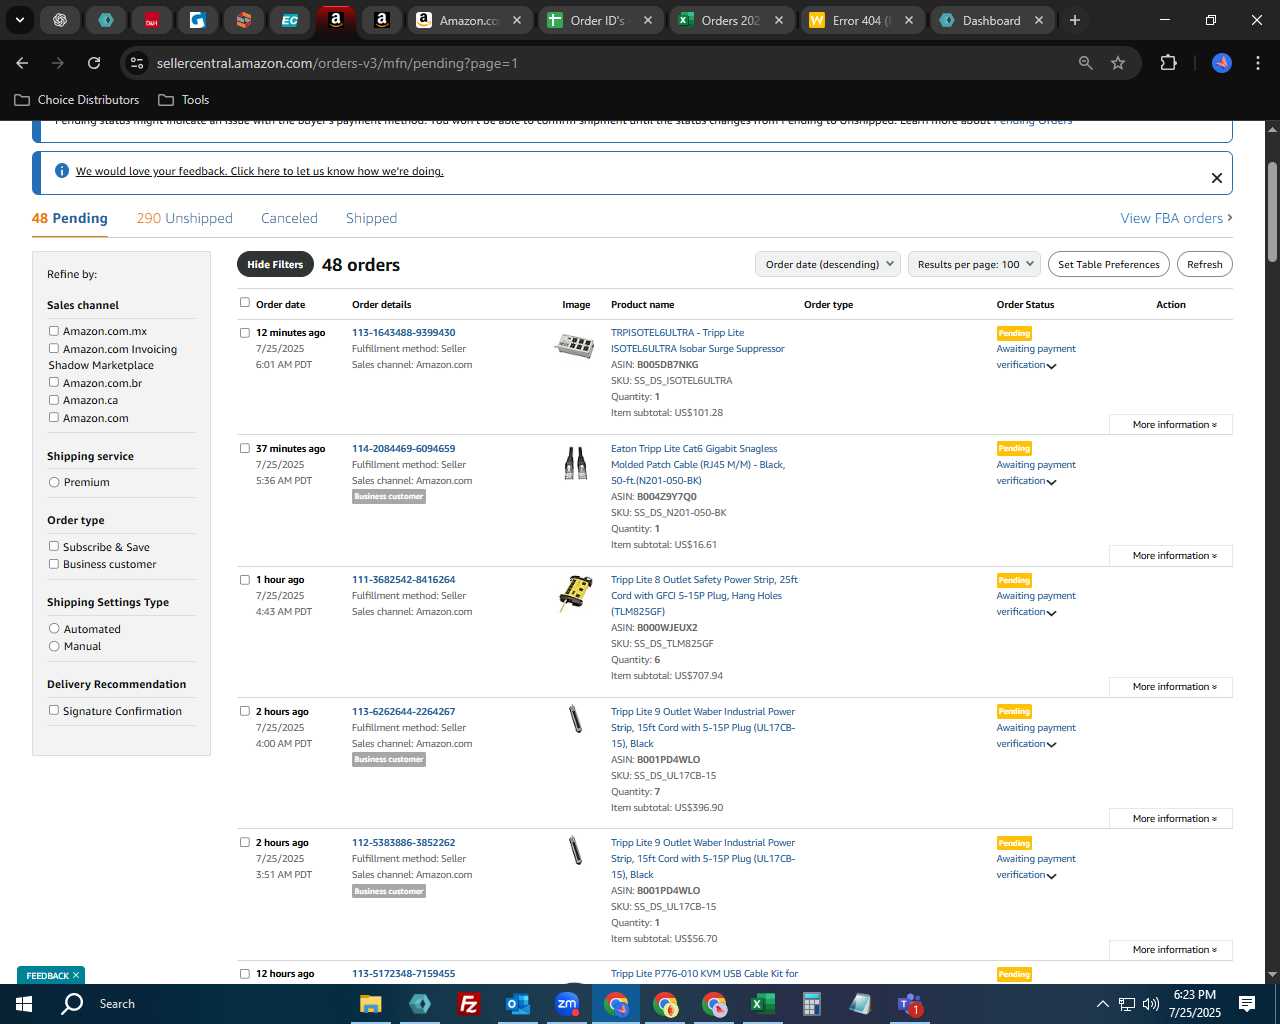Open View FBA orders link
1280x1024 pixels.
click(x=1176, y=218)
